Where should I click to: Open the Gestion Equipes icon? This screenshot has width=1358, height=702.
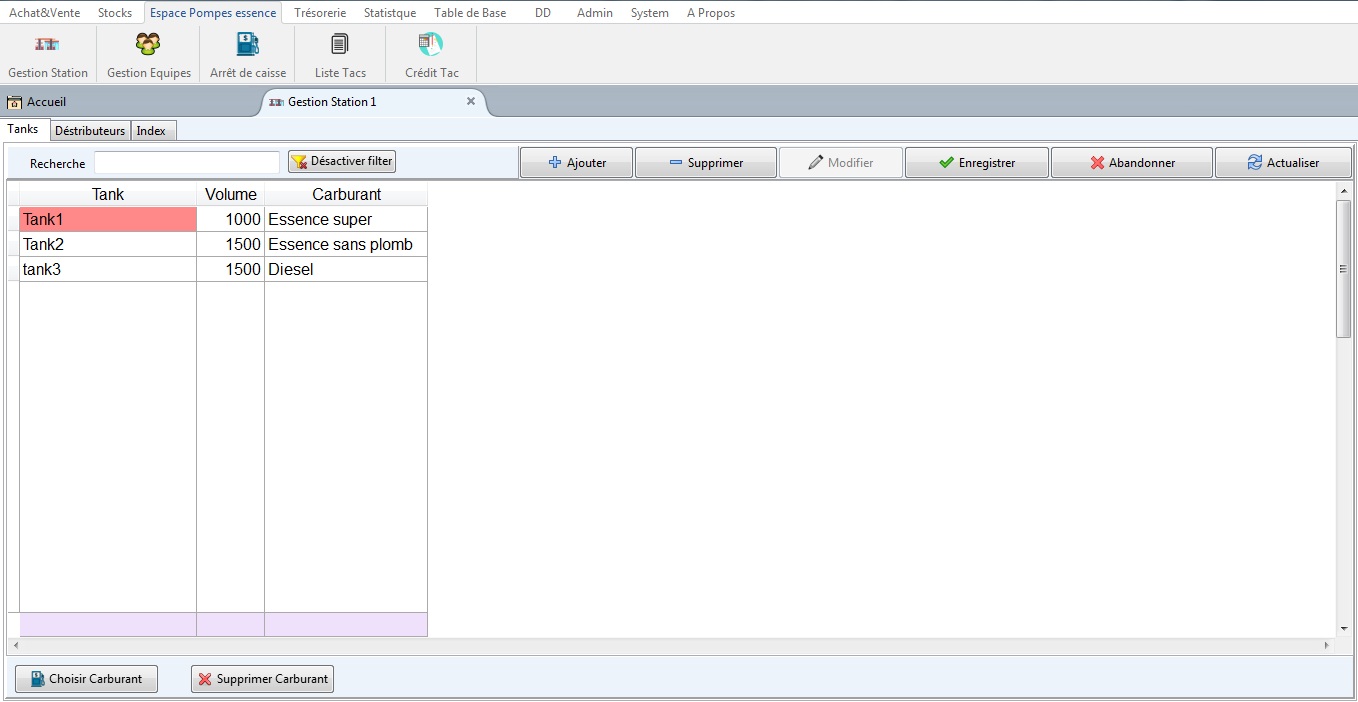click(x=148, y=55)
